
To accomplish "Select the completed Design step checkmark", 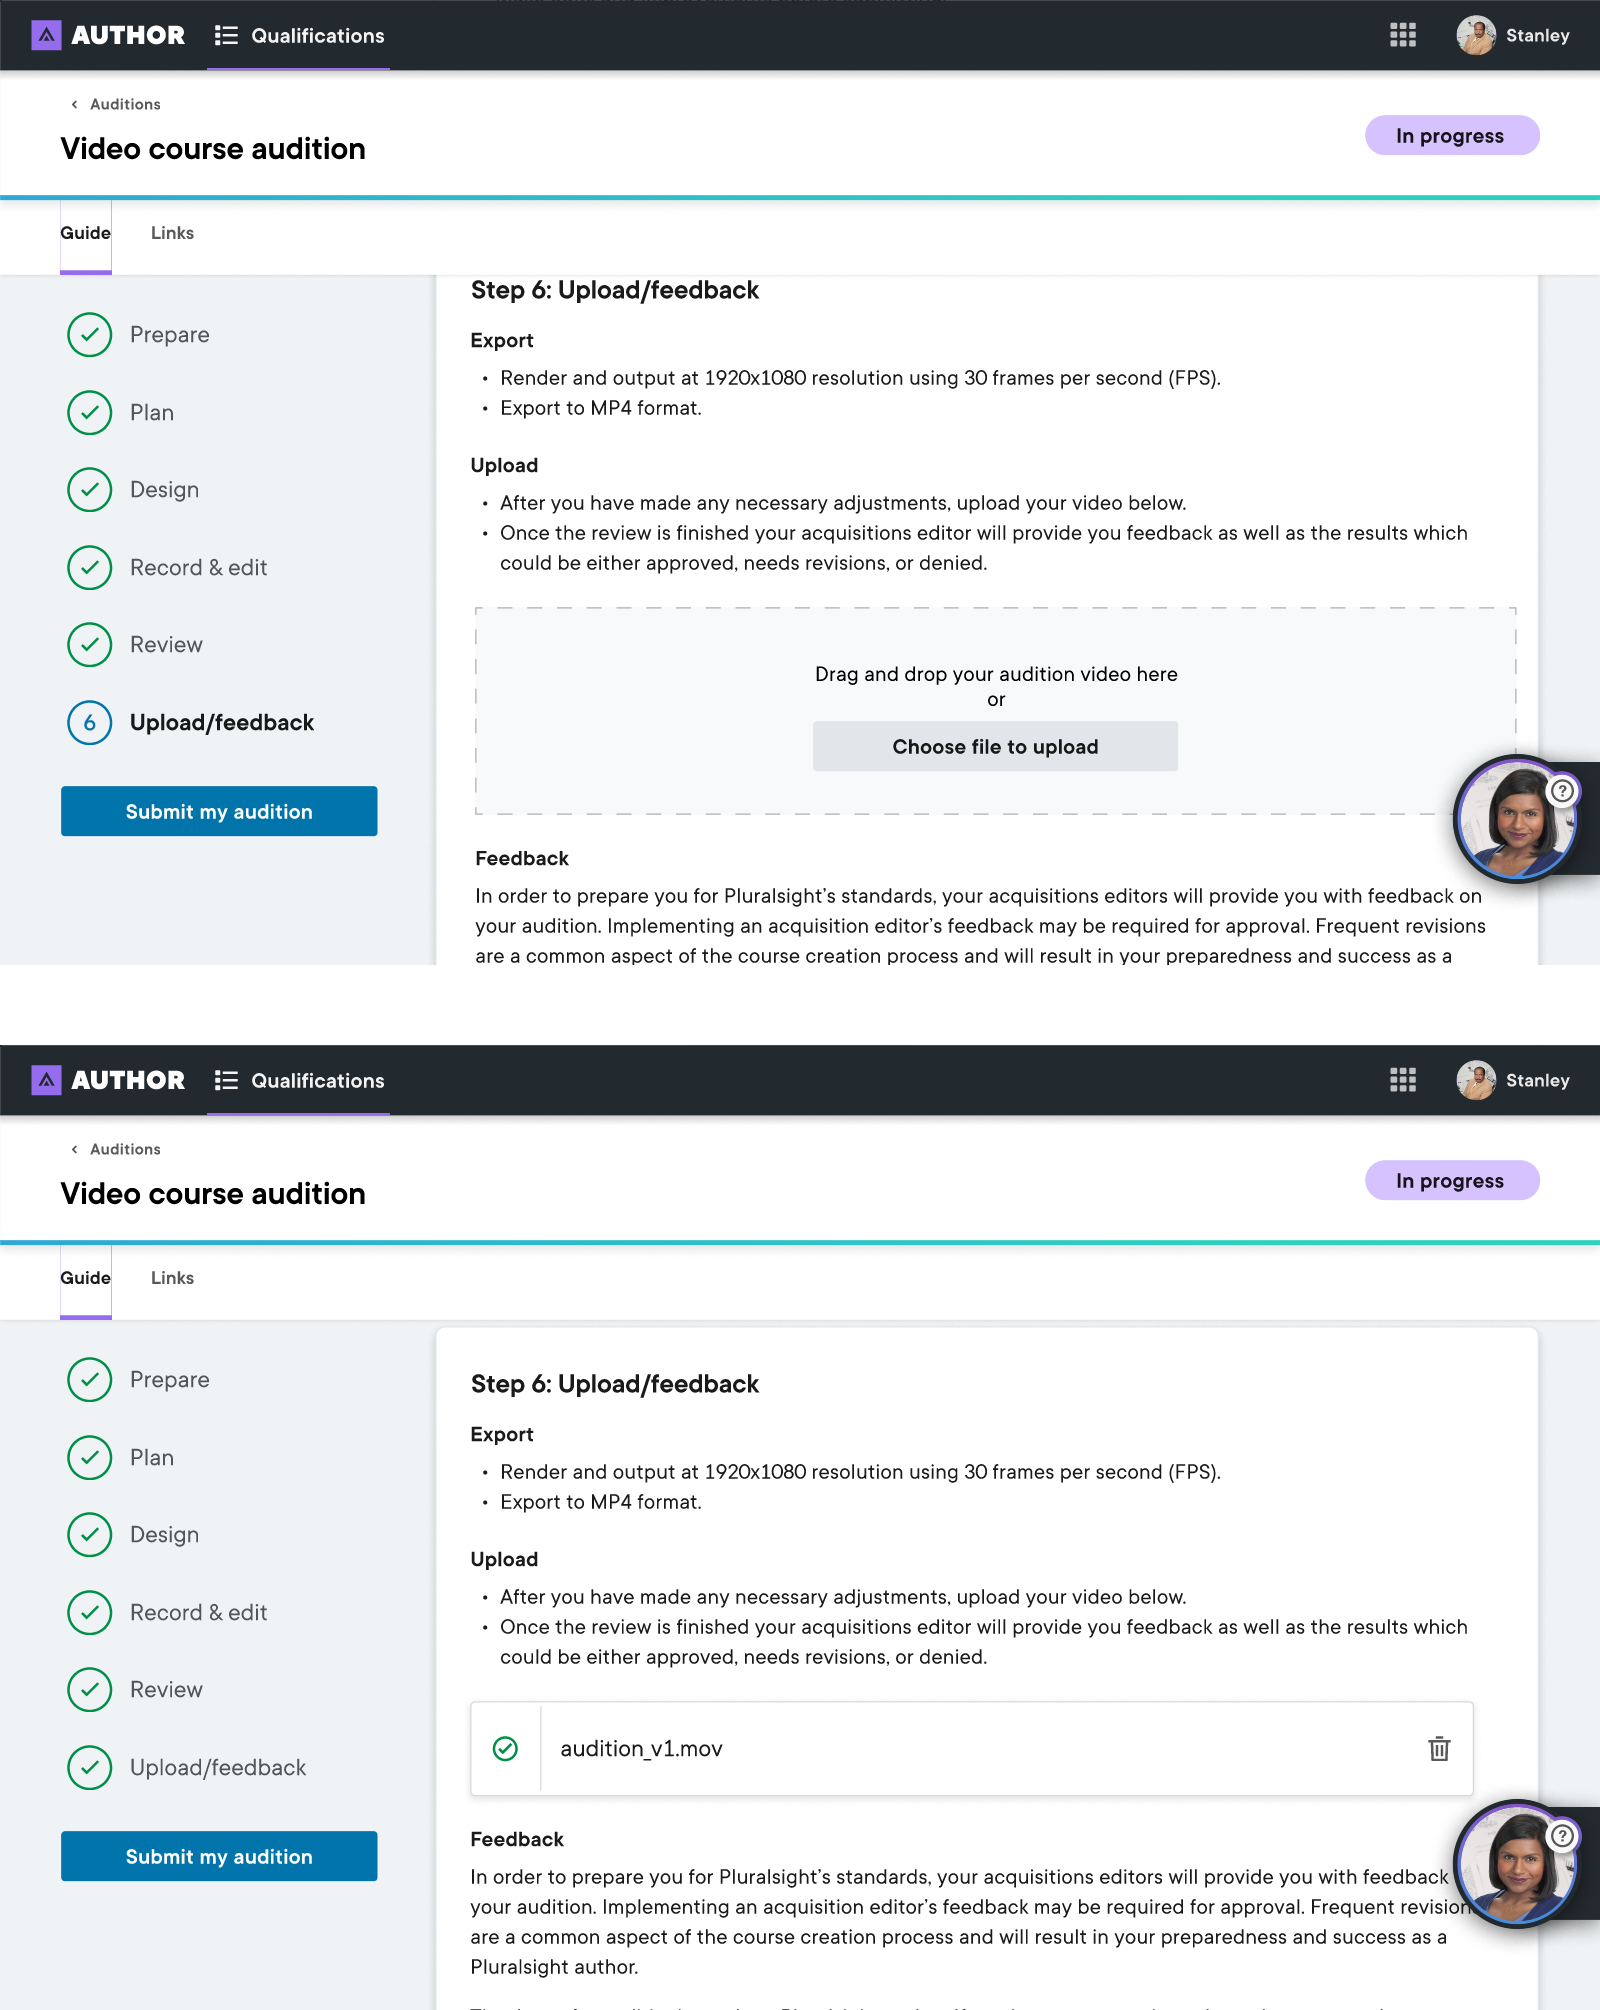I will (x=90, y=490).
